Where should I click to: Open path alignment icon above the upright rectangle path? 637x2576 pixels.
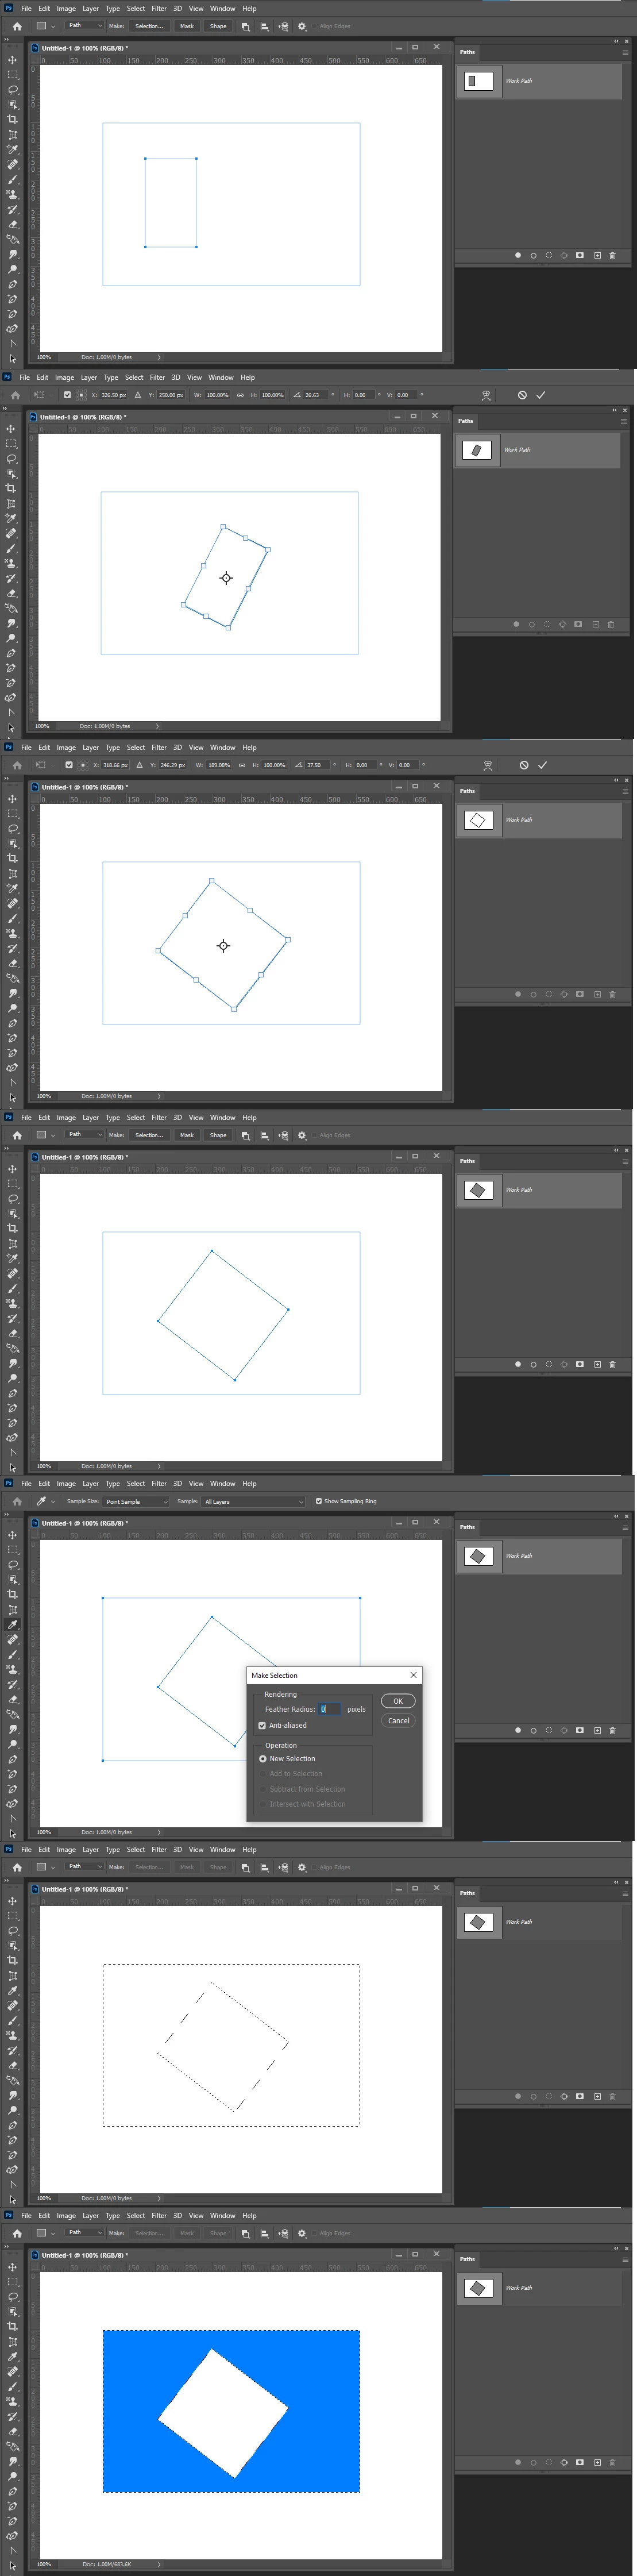[x=264, y=26]
